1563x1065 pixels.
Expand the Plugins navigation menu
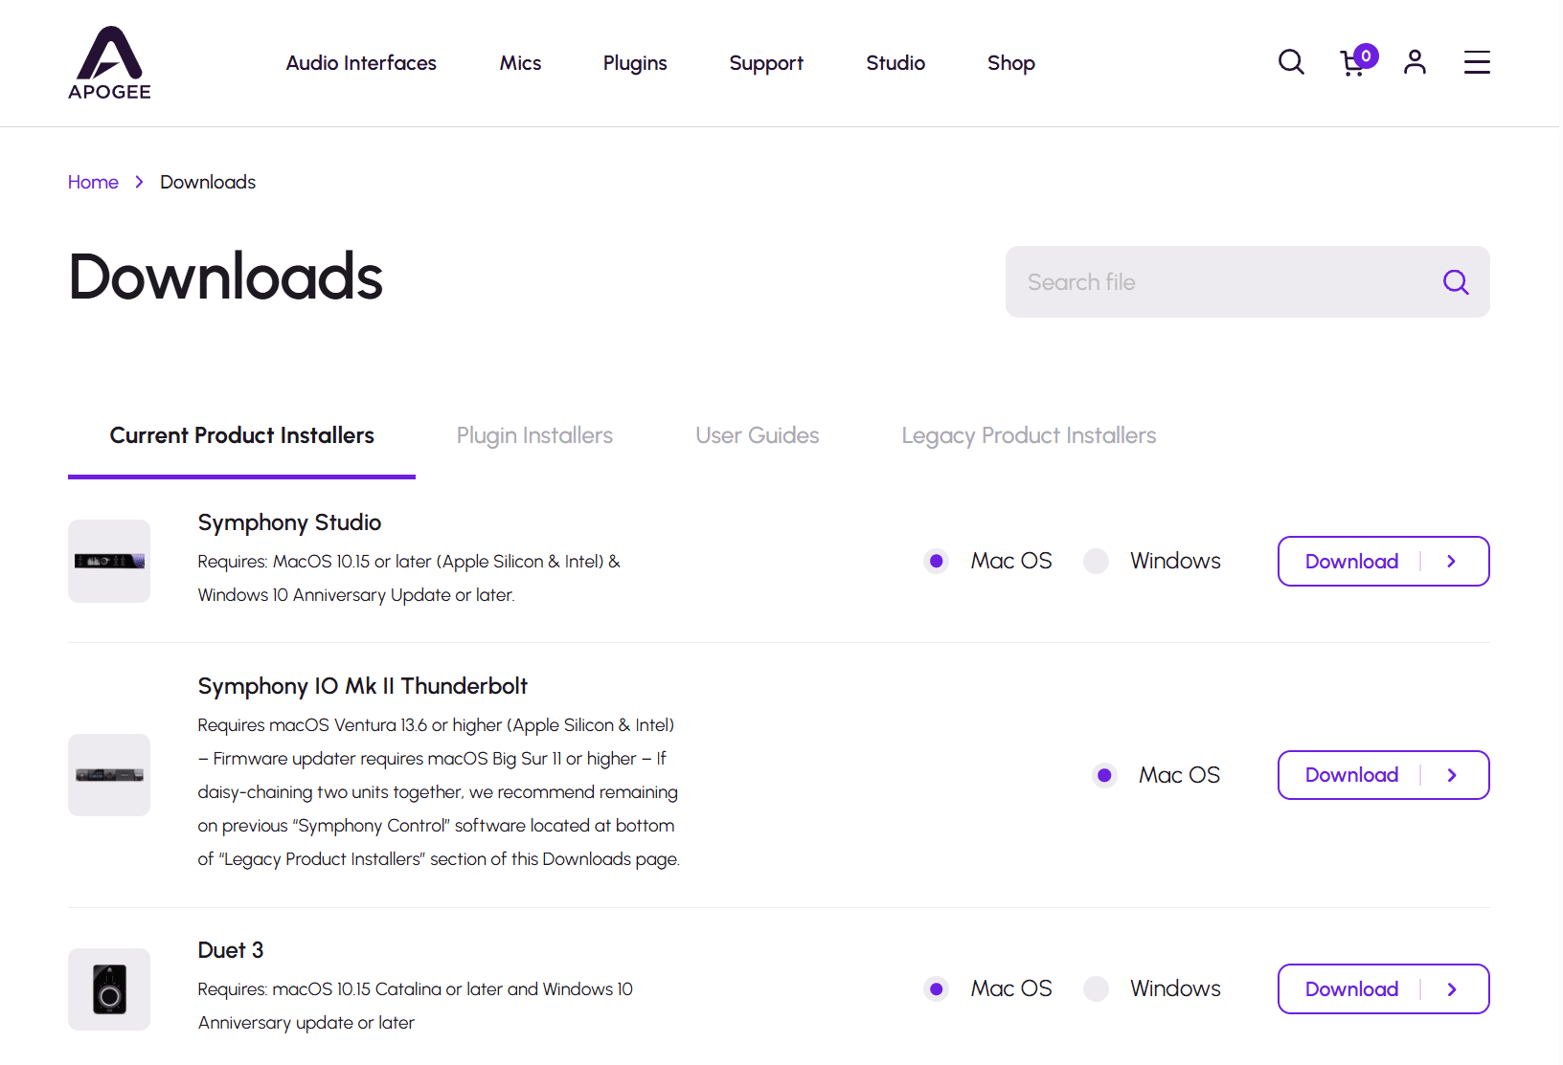coord(634,63)
